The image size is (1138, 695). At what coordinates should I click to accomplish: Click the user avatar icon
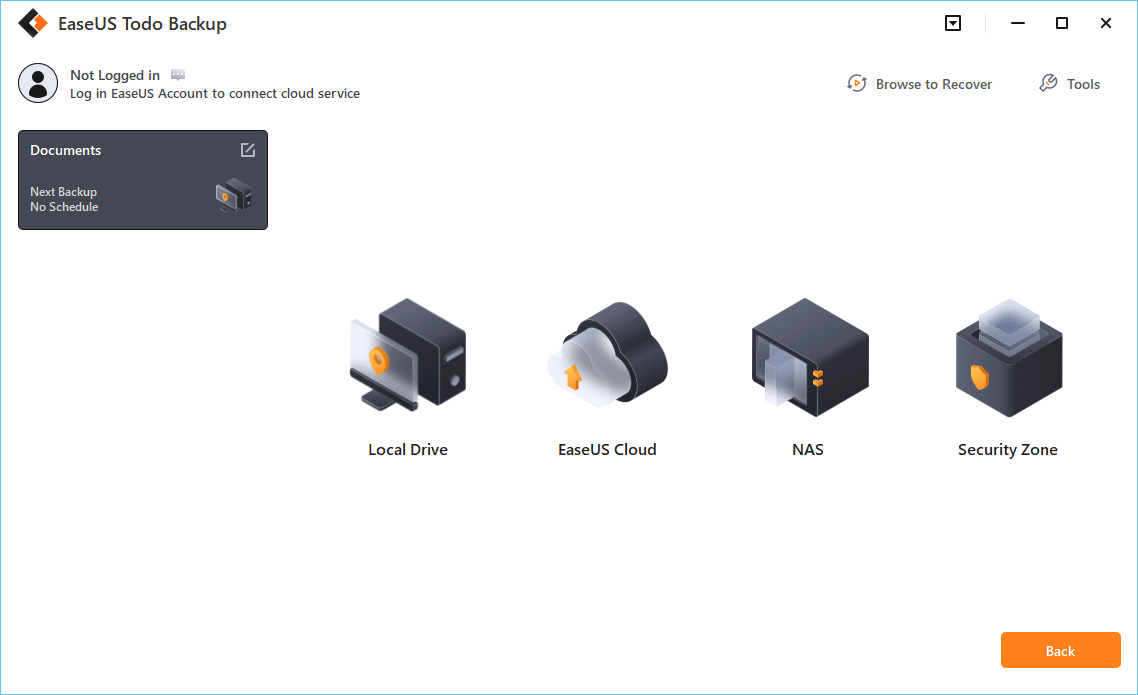(x=38, y=83)
